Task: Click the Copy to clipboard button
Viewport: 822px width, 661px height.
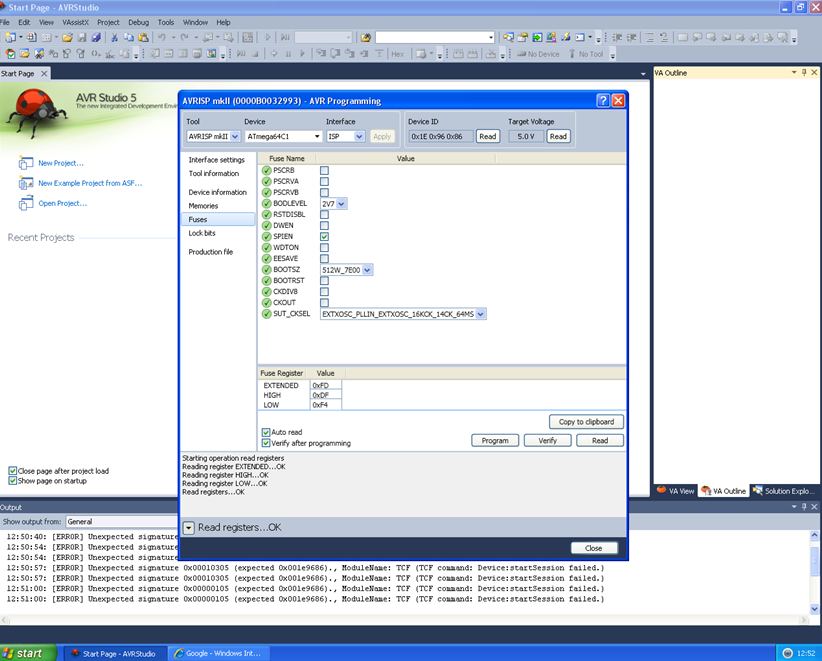Action: click(x=586, y=421)
